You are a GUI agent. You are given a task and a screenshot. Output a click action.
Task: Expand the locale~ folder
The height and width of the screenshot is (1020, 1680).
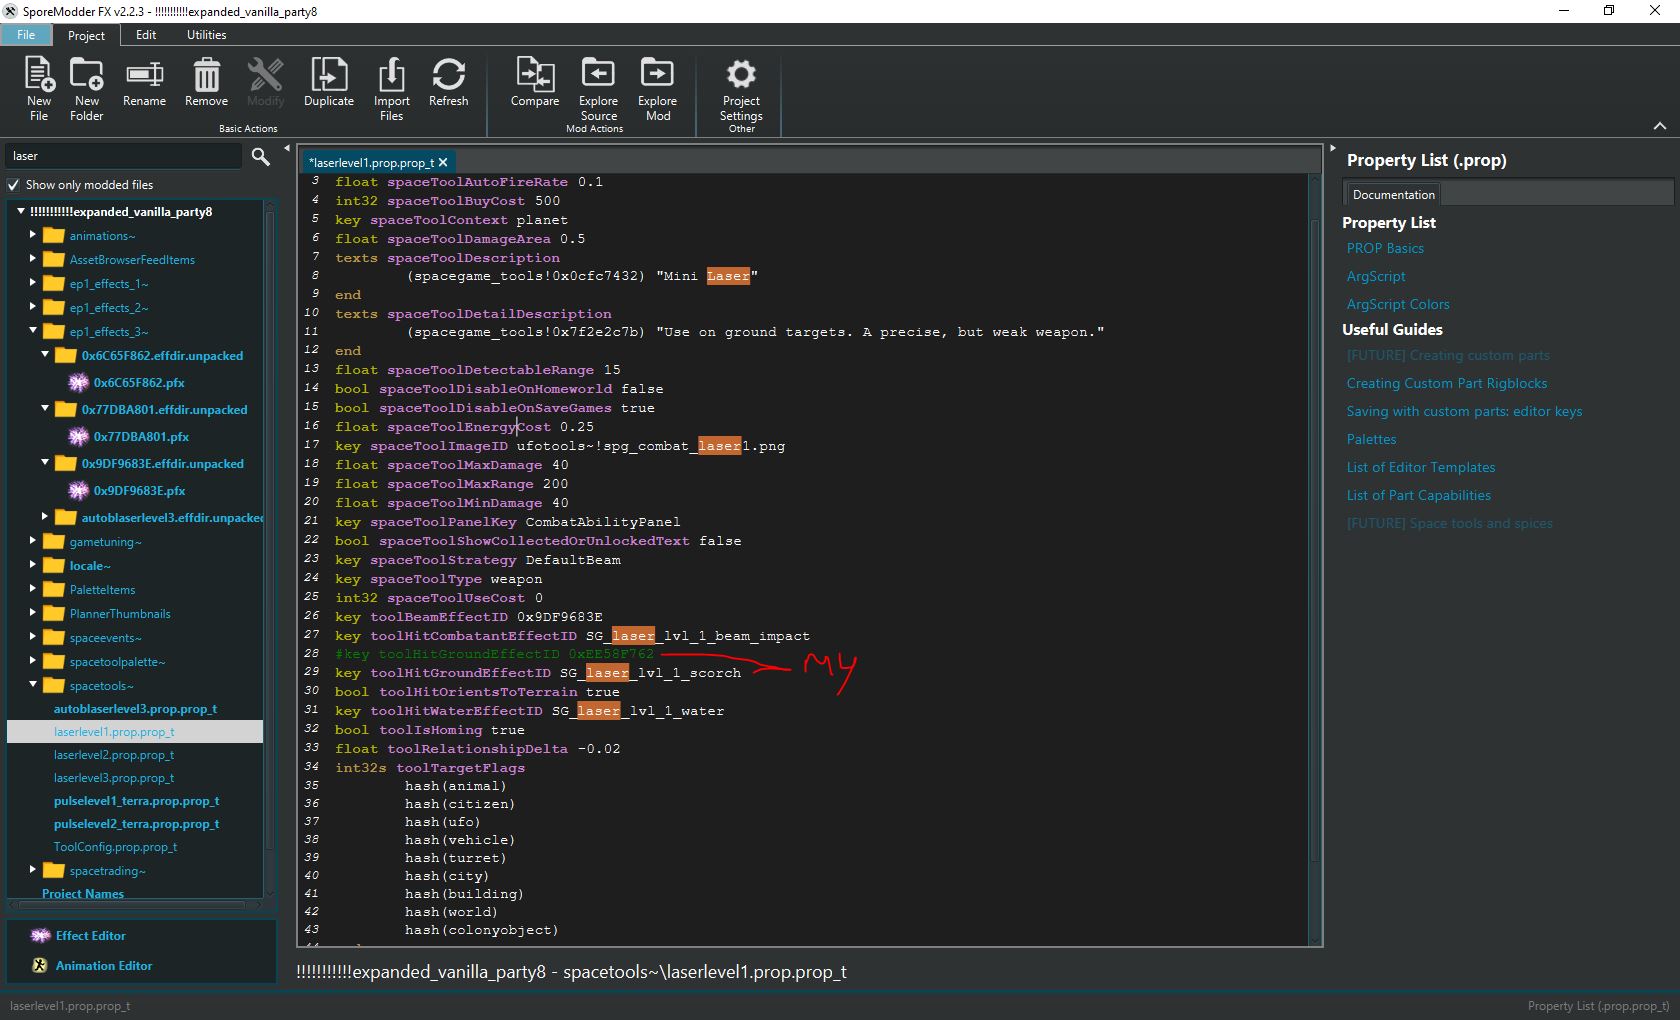coord(33,565)
